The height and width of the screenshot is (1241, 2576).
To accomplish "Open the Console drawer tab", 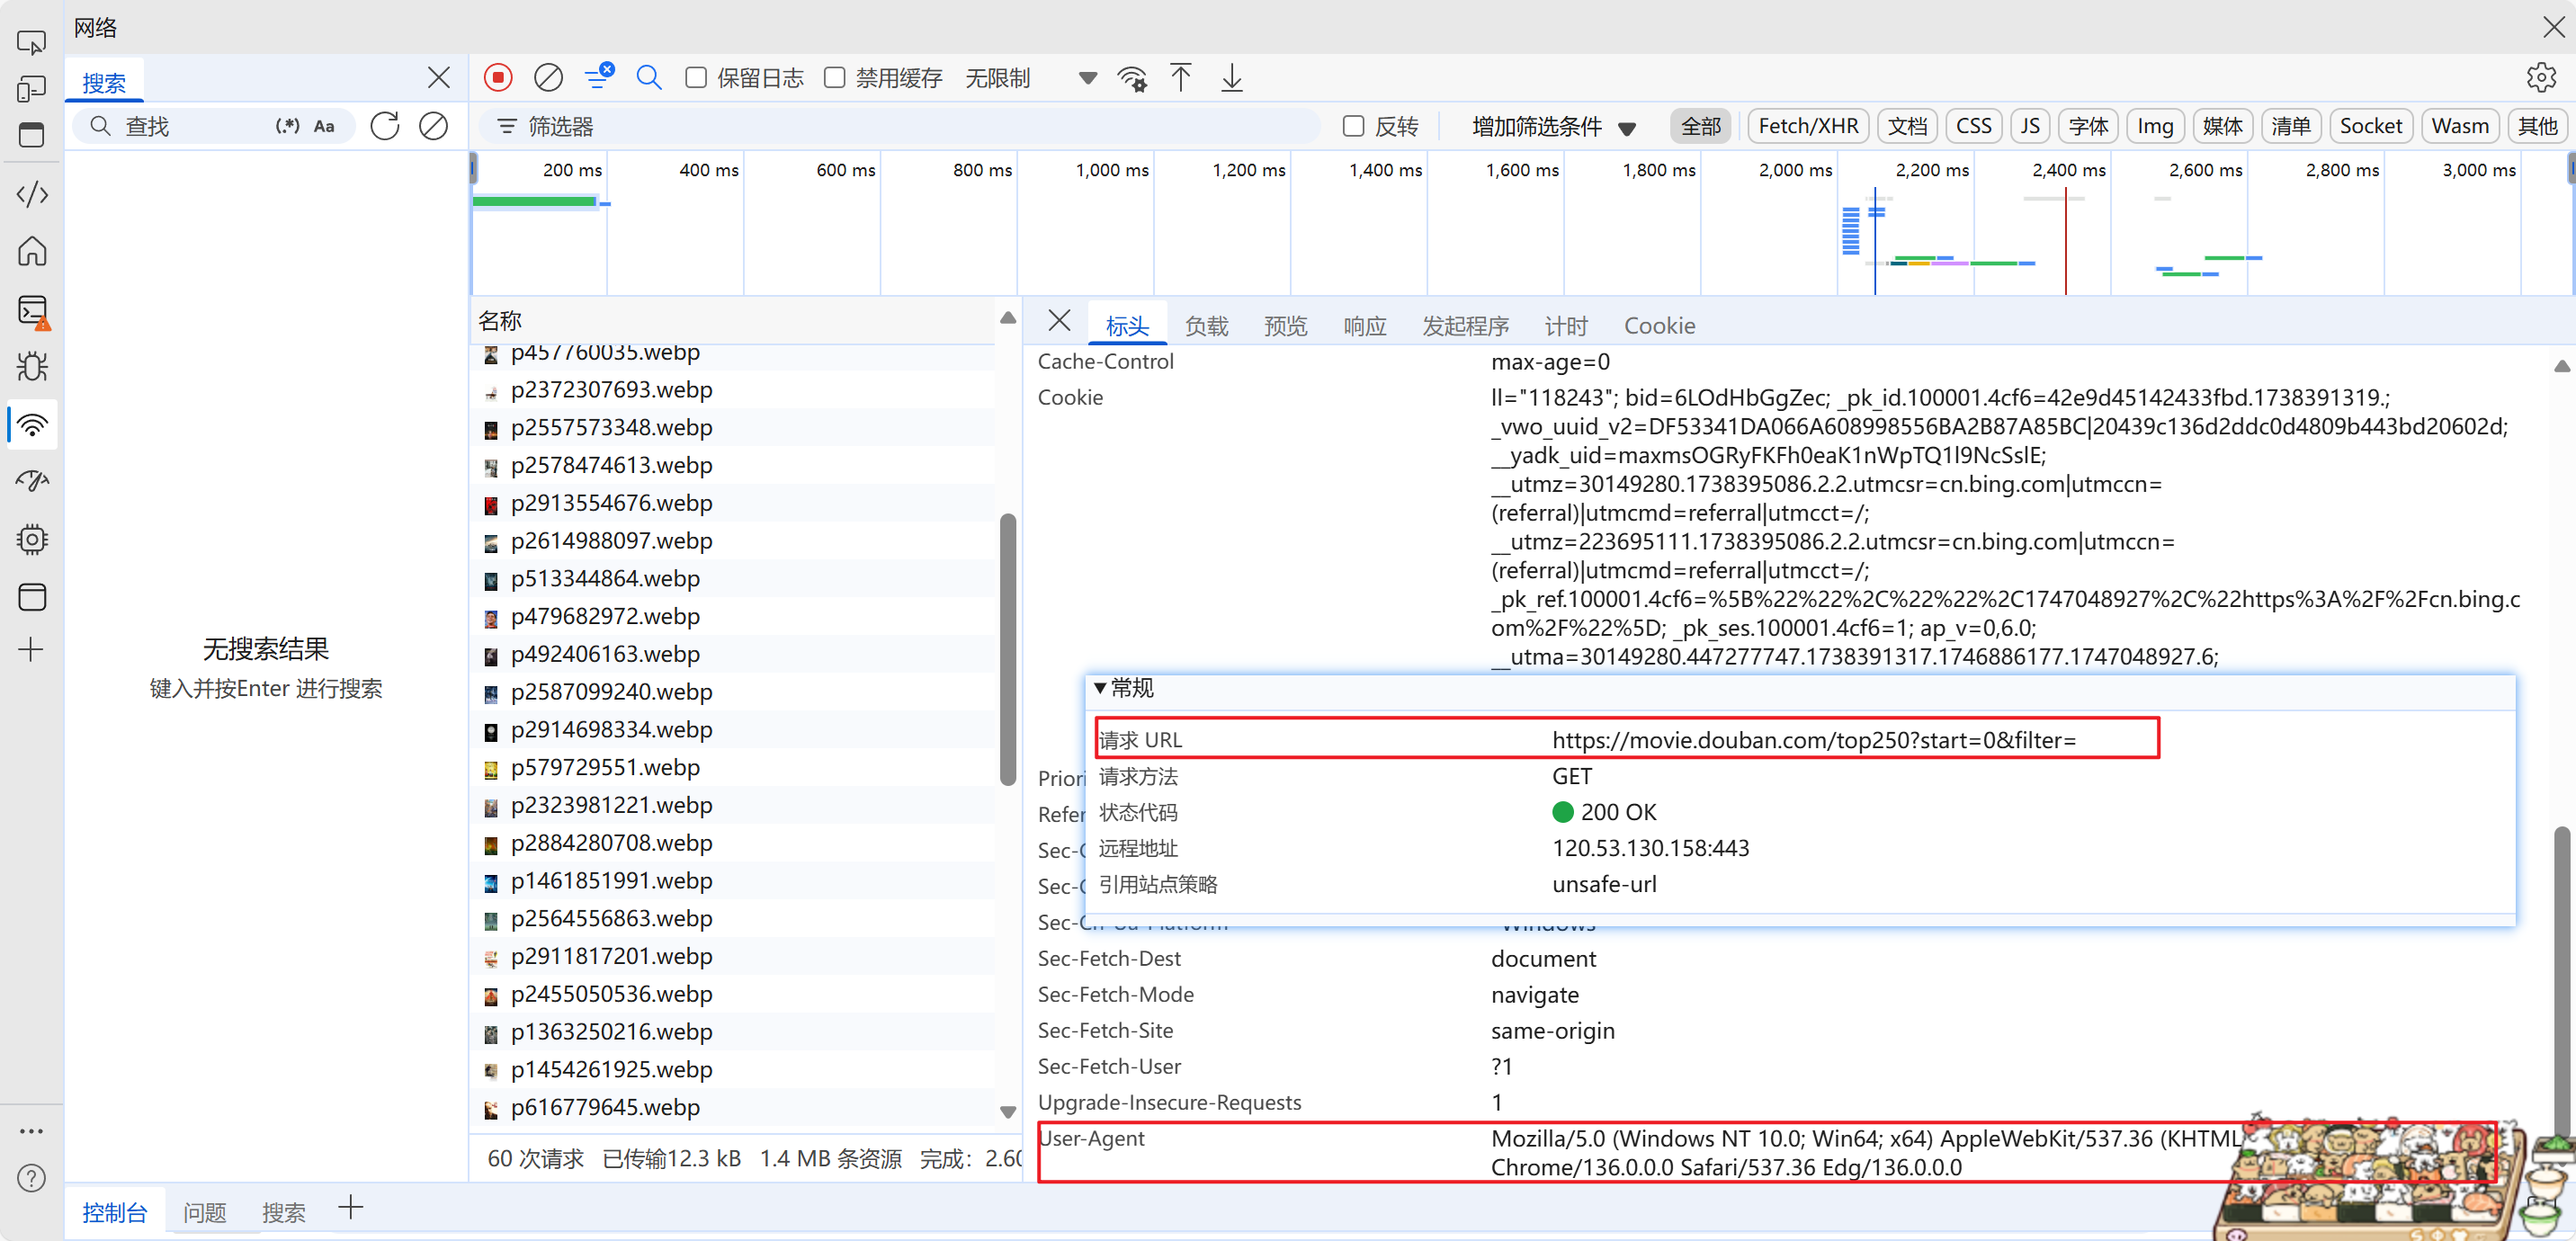I will point(114,1212).
